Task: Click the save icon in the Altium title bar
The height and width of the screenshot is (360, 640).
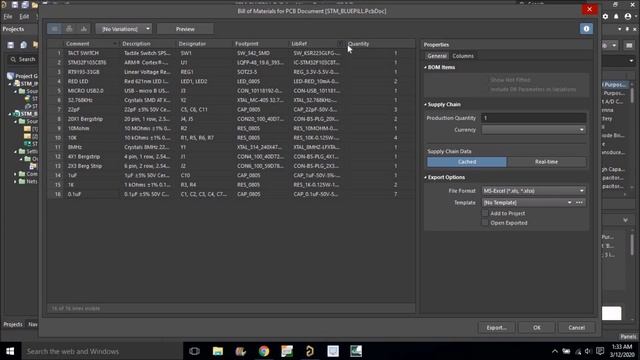Action: pos(14,5)
